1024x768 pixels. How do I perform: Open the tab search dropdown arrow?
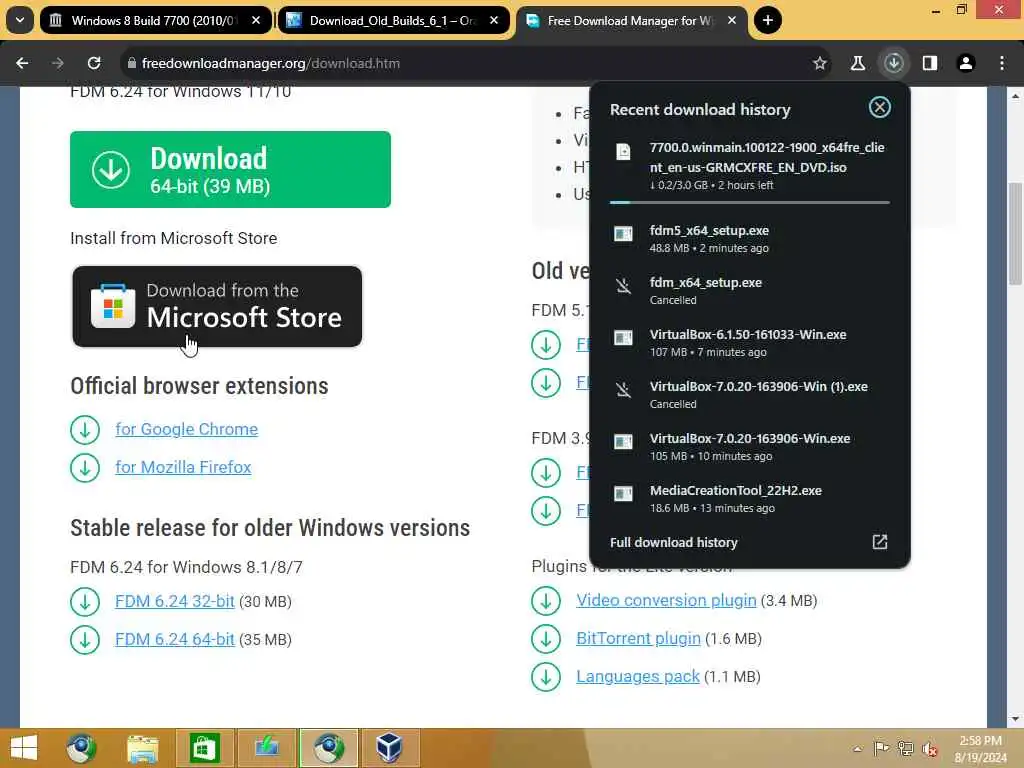coord(20,20)
